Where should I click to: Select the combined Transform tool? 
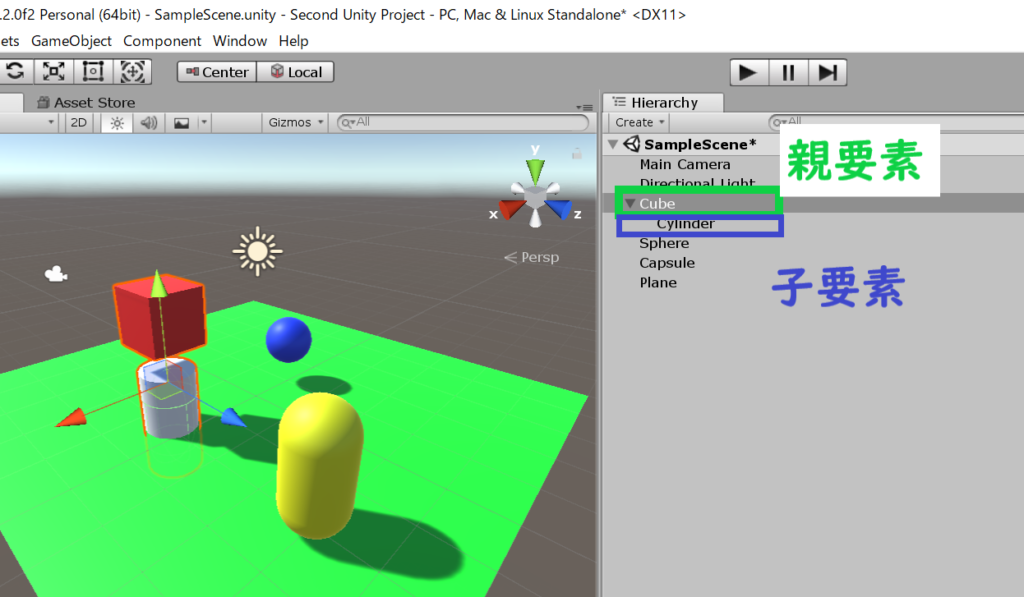[x=132, y=72]
